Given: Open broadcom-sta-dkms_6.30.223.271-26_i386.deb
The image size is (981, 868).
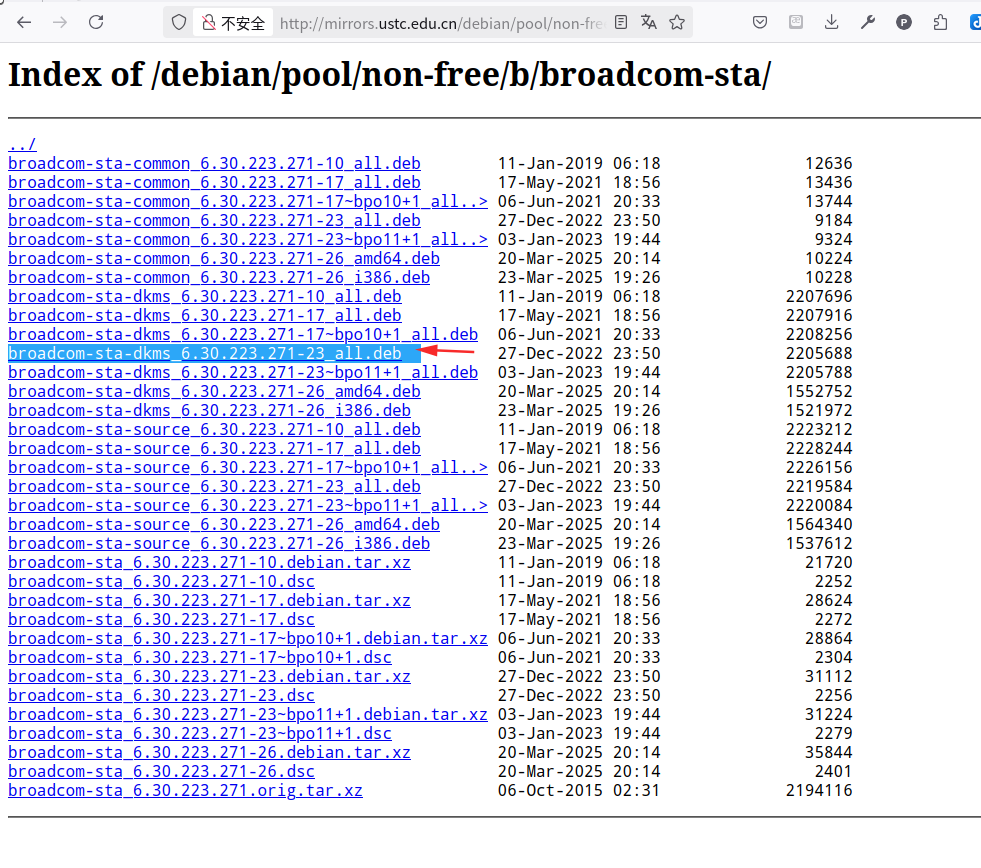Looking at the screenshot, I should [x=210, y=411].
